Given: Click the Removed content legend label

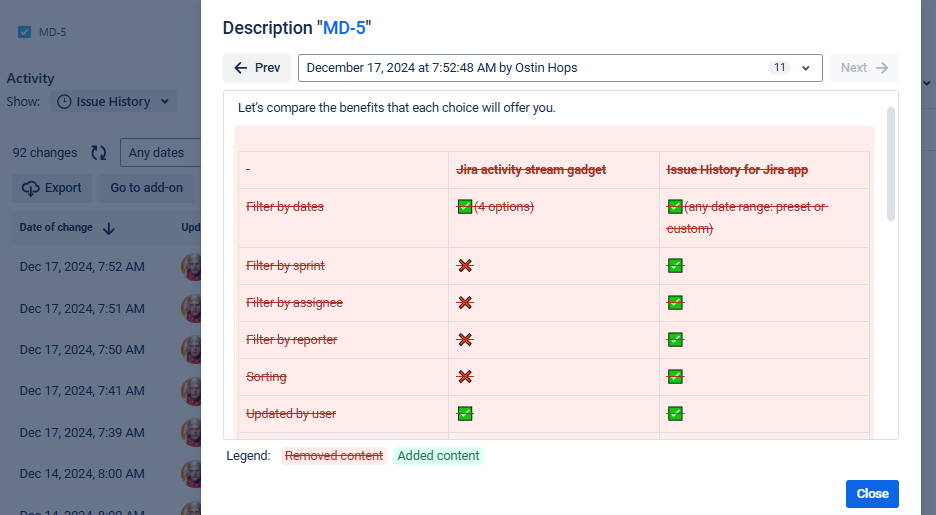Looking at the screenshot, I should tap(334, 456).
